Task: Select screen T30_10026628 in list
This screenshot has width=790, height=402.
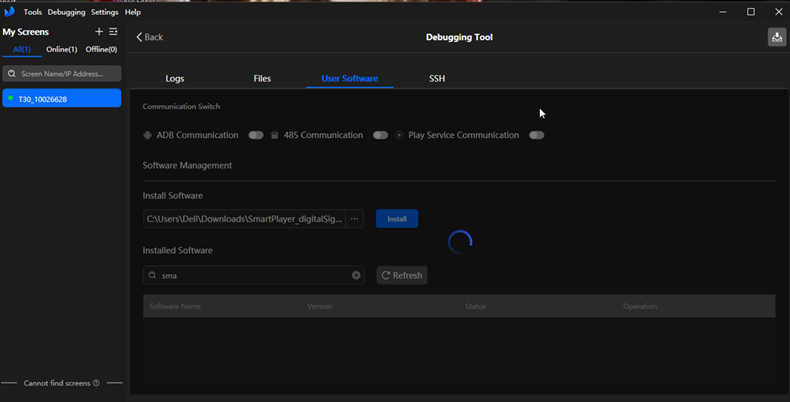Action: pyautogui.click(x=62, y=98)
